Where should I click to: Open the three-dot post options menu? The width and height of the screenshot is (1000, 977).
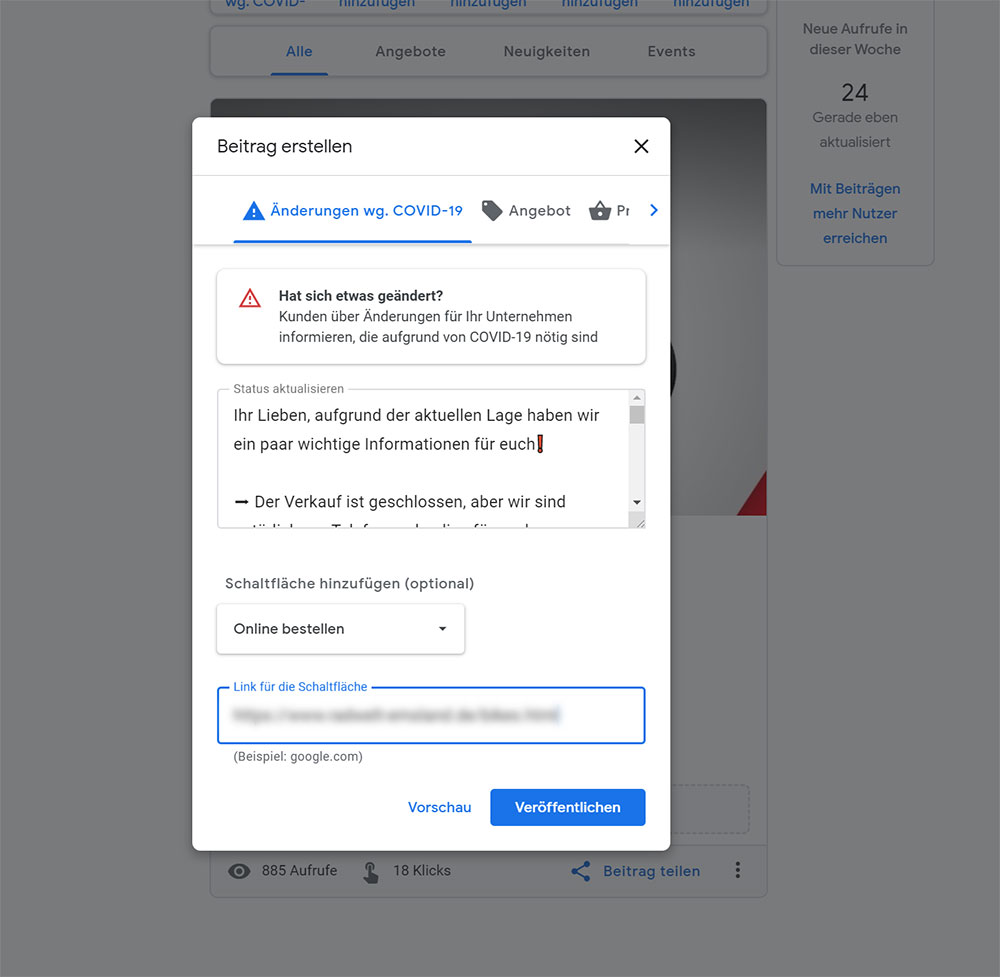coord(737,870)
